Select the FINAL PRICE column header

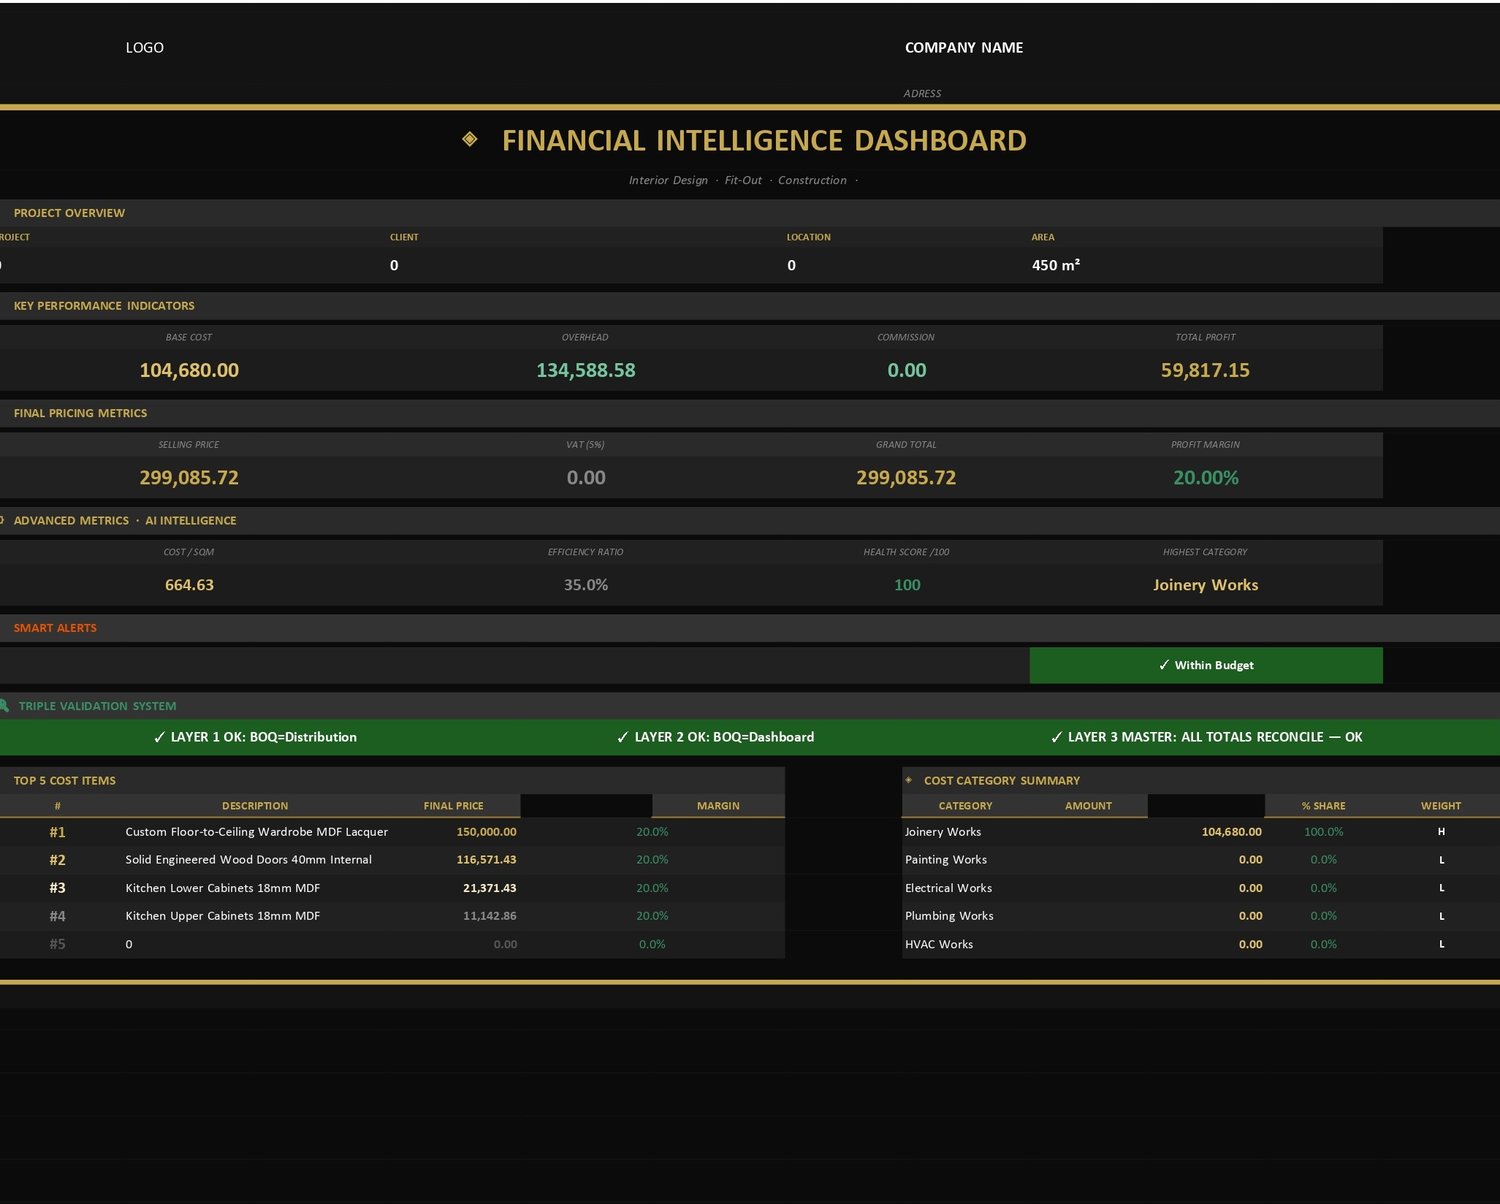tap(453, 806)
